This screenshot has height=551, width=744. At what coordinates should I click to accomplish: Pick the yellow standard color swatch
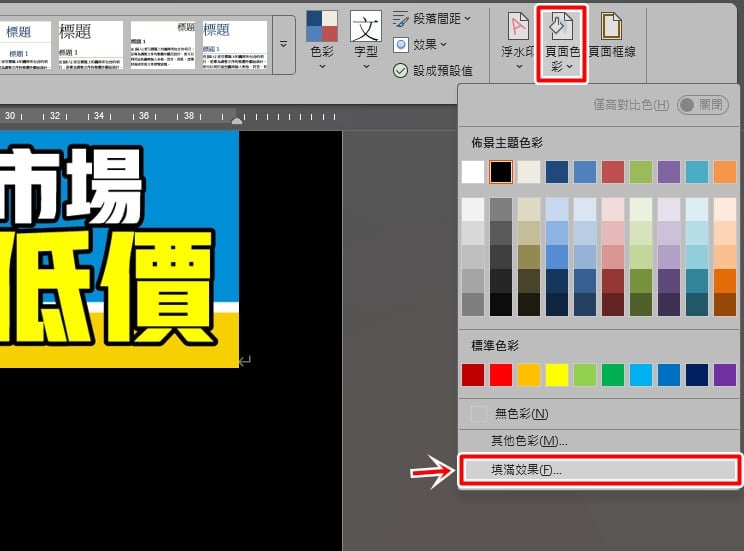pyautogui.click(x=557, y=375)
